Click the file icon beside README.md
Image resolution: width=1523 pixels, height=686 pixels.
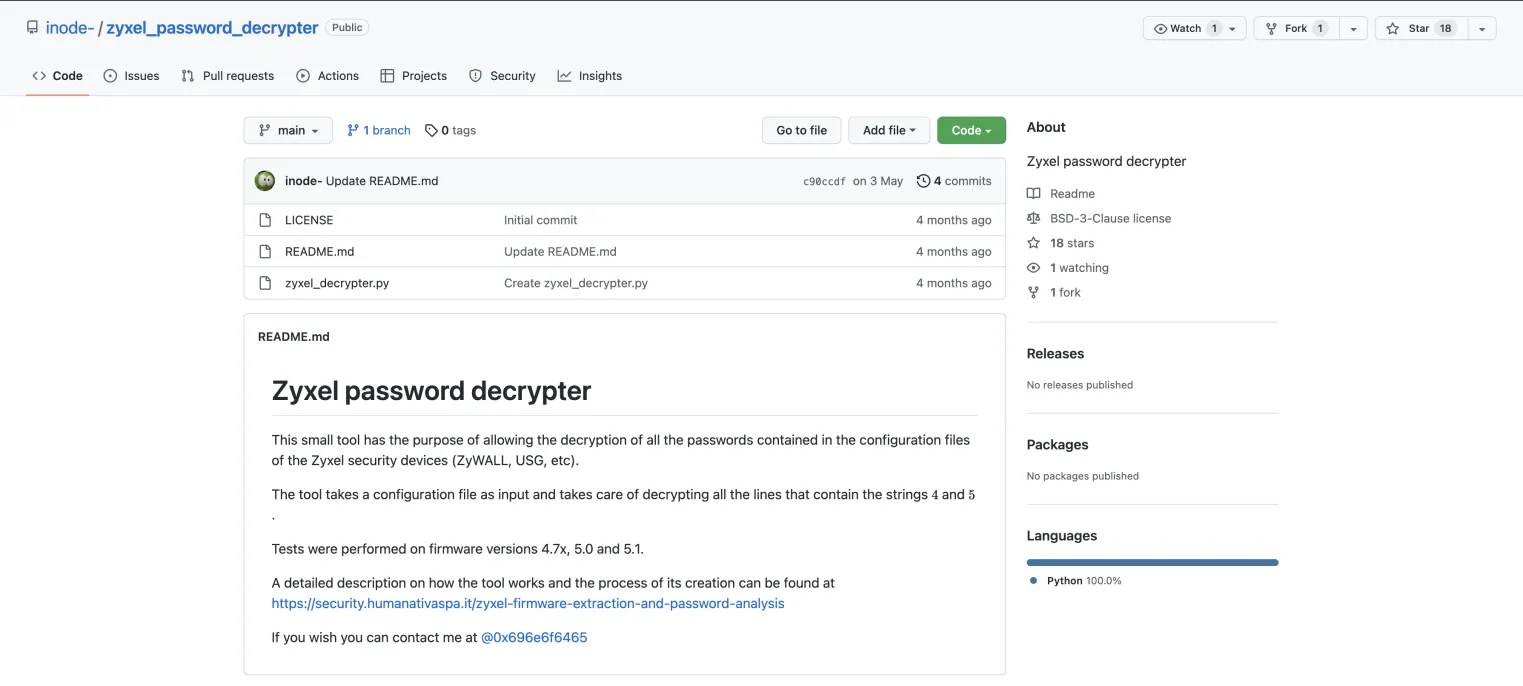pos(265,251)
